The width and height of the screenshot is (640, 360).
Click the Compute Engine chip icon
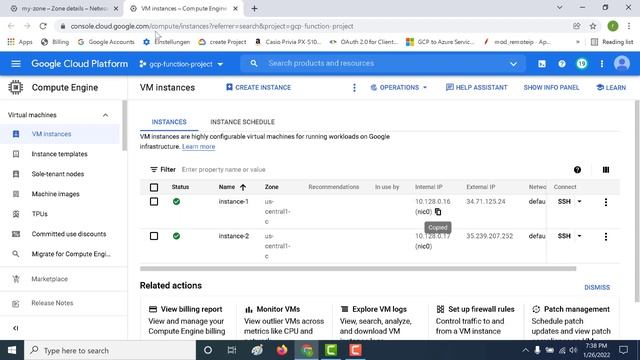(16, 87)
